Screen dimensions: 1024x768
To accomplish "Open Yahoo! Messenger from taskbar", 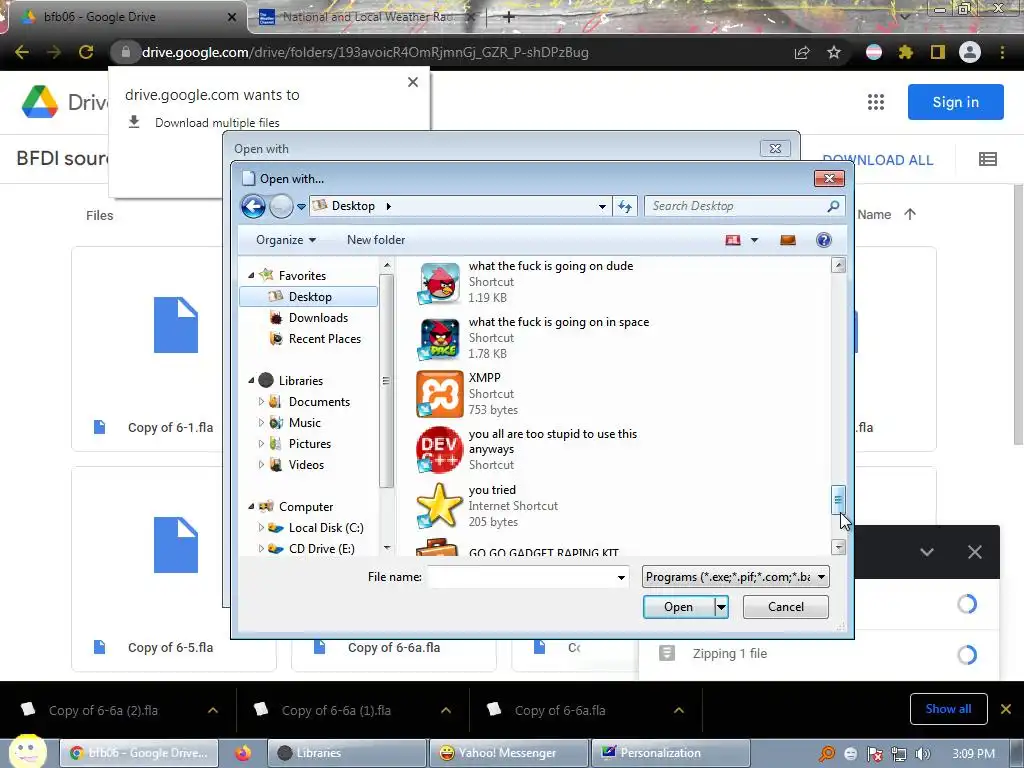I will [x=508, y=753].
